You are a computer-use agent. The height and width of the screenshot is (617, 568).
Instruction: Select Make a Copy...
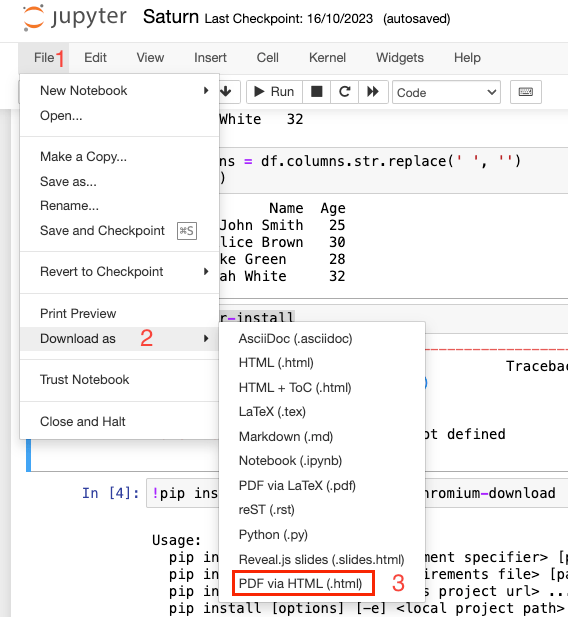point(120,157)
